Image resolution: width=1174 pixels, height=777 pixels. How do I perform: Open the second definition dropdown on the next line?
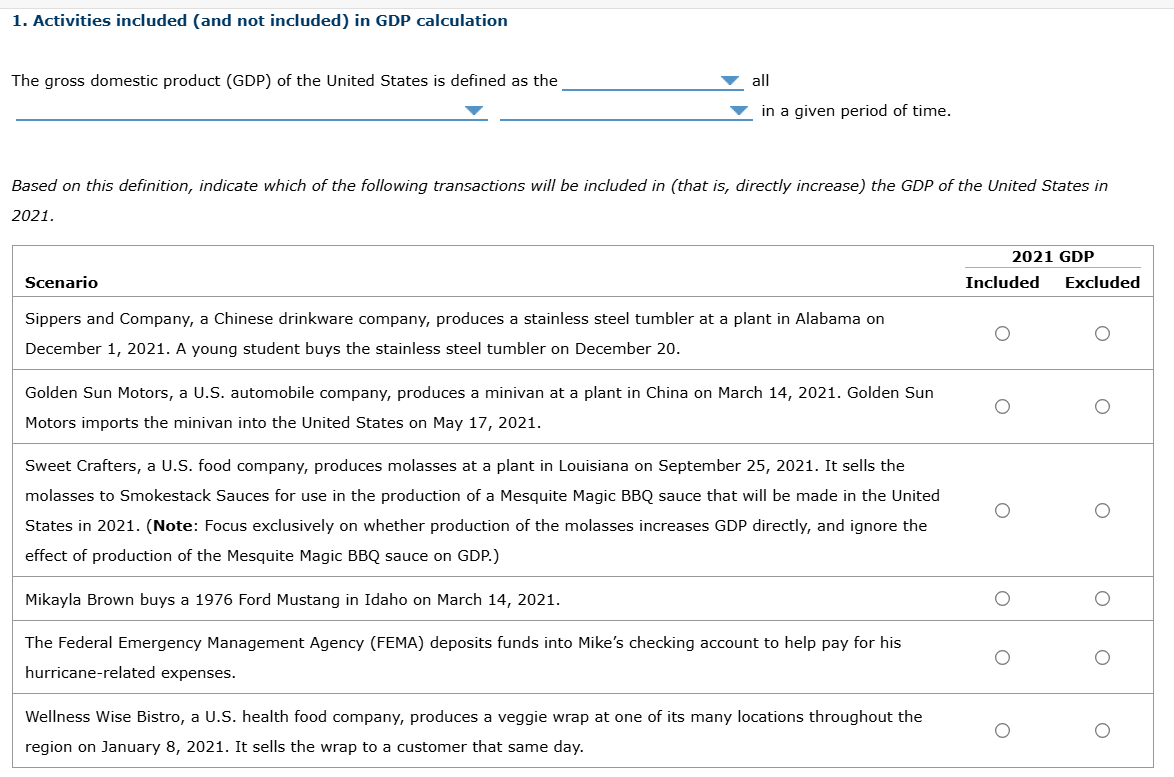tap(475, 110)
